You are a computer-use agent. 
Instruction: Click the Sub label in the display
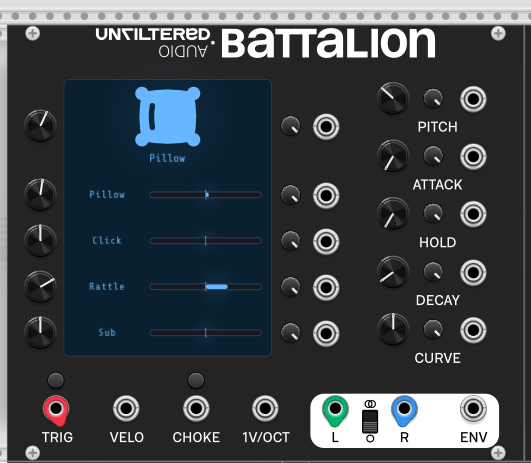point(107,333)
